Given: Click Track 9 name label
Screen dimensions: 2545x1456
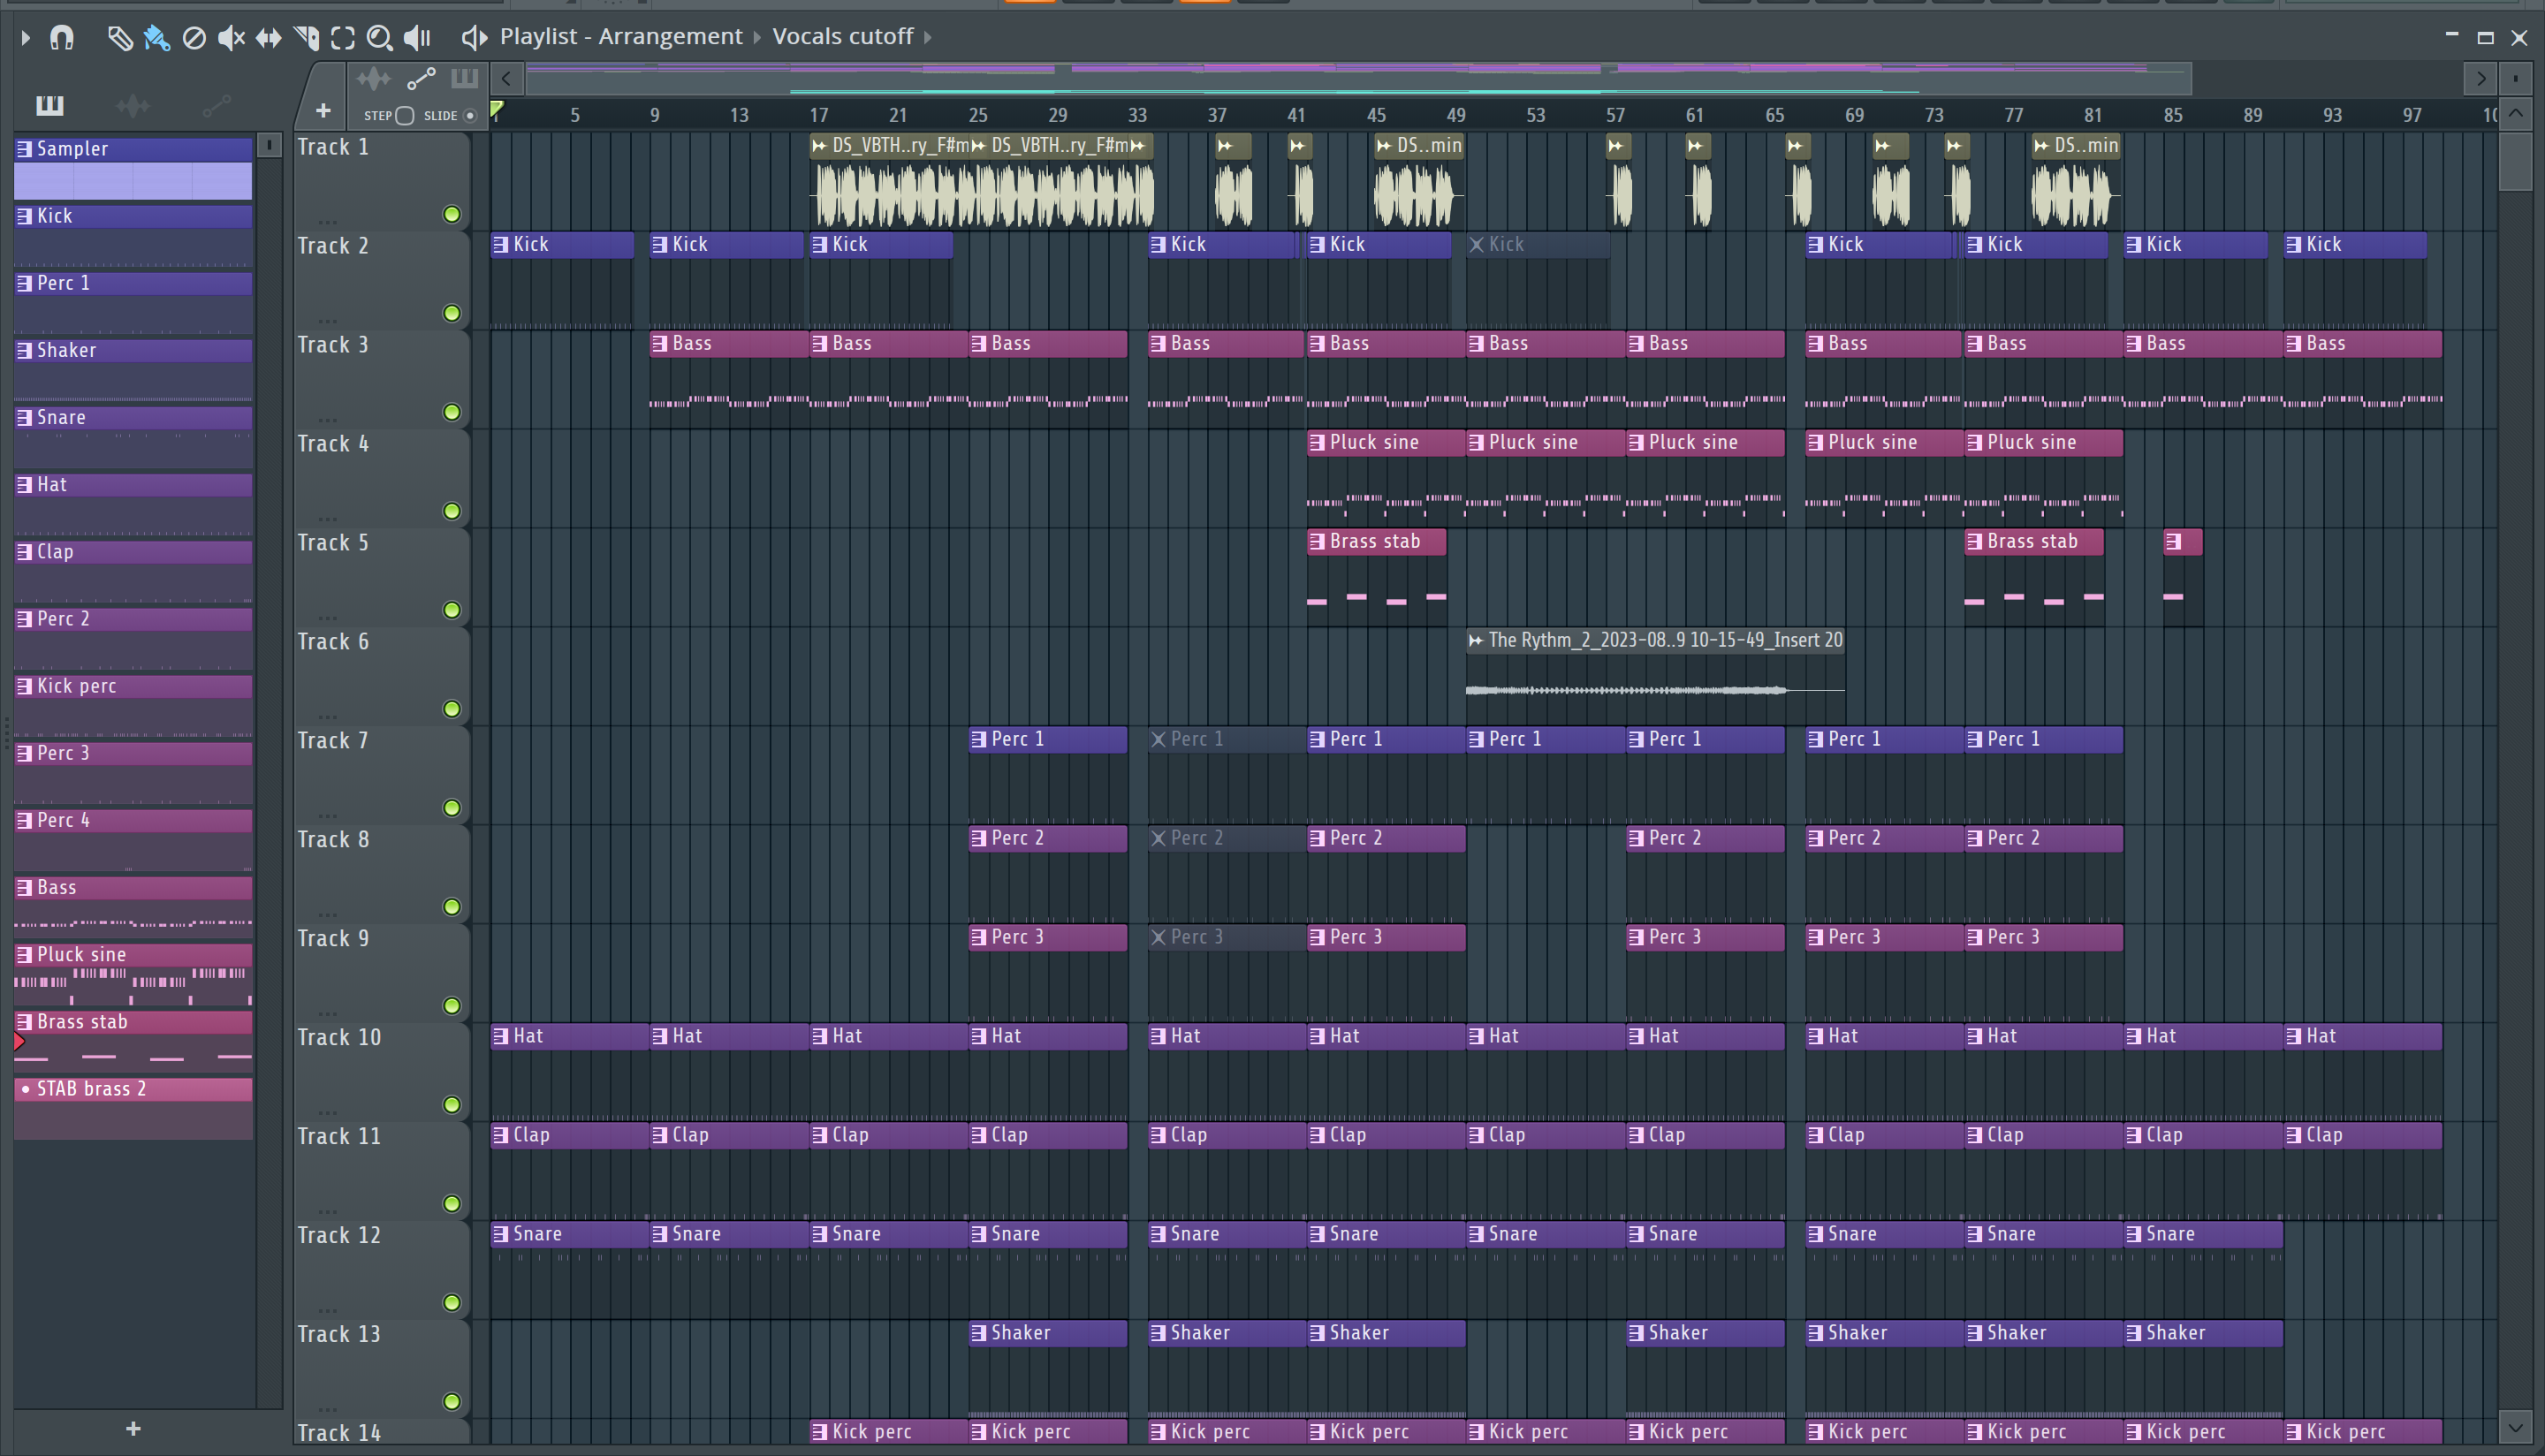Looking at the screenshot, I should 333,939.
